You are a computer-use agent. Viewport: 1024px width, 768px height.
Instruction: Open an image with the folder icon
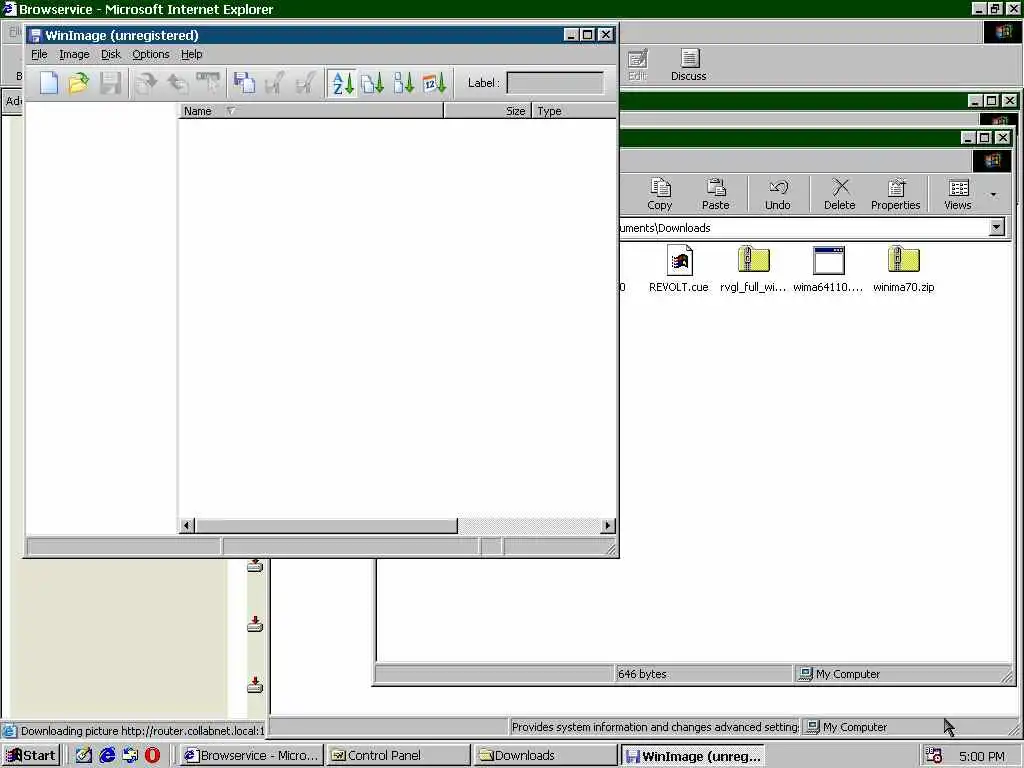[x=79, y=83]
